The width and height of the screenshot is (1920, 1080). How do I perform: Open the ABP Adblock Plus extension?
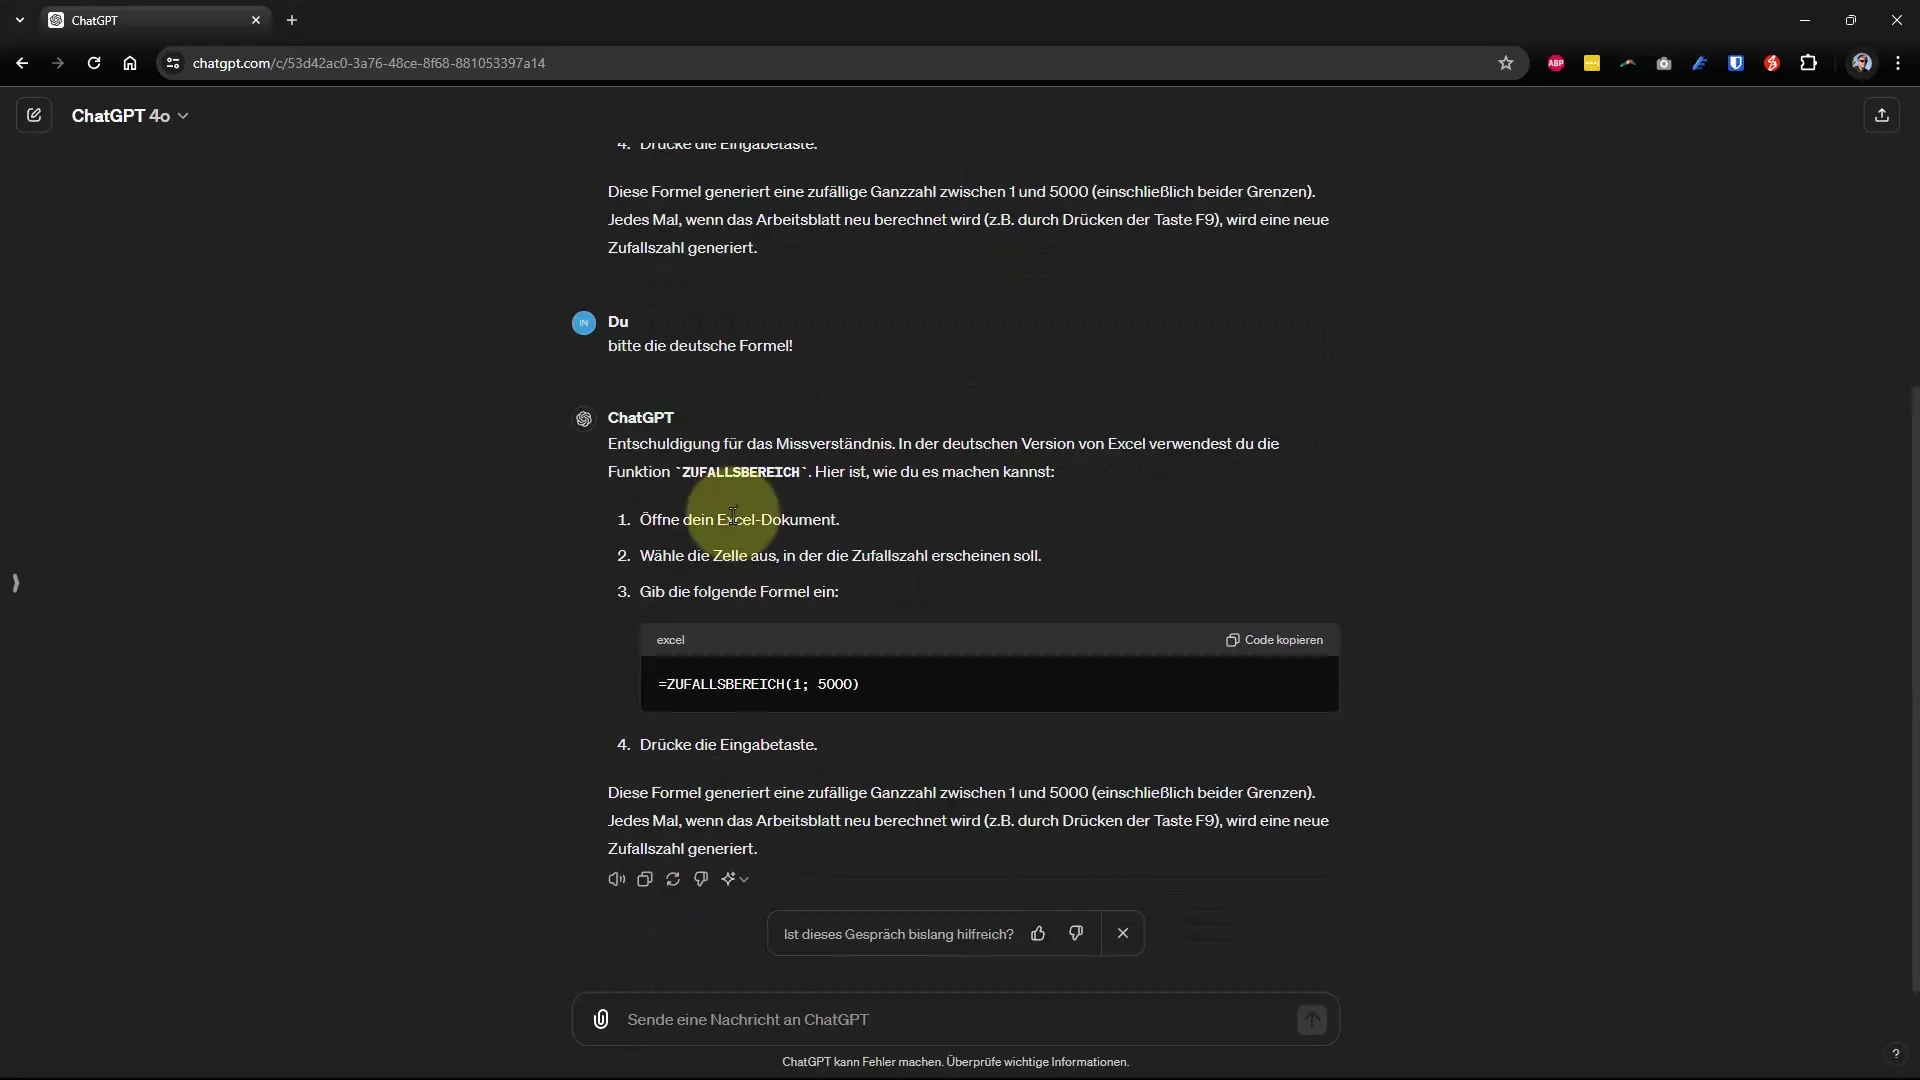coord(1556,63)
